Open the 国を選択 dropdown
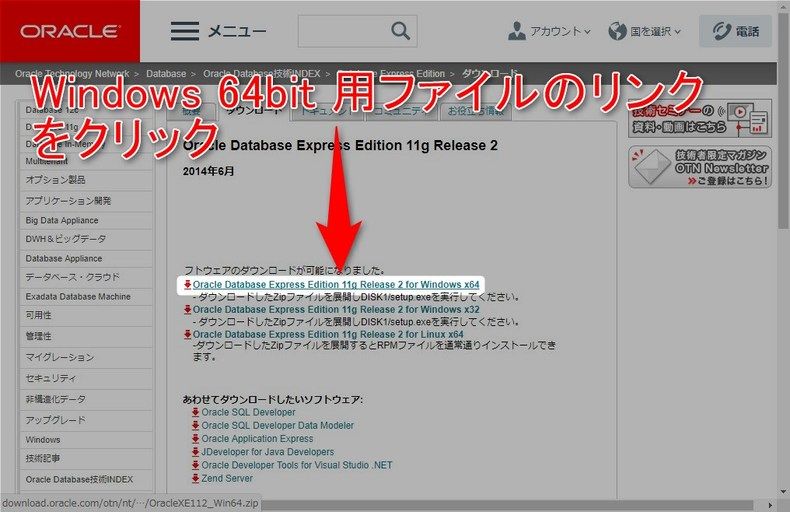This screenshot has height=512, width=790. tap(644, 31)
